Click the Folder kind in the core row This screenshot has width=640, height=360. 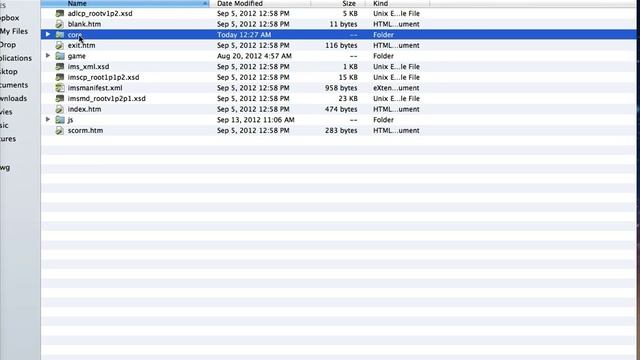pos(383,35)
